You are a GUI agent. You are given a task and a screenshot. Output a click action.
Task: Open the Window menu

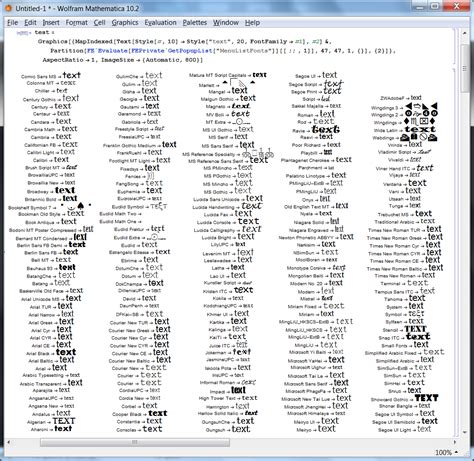coord(226,23)
